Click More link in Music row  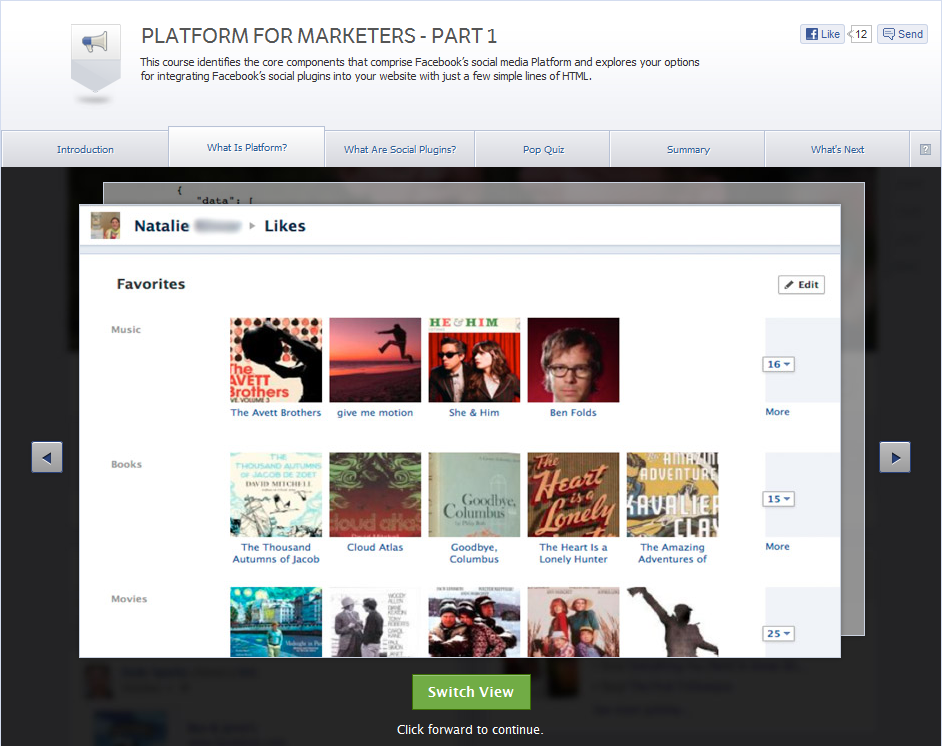coord(777,411)
